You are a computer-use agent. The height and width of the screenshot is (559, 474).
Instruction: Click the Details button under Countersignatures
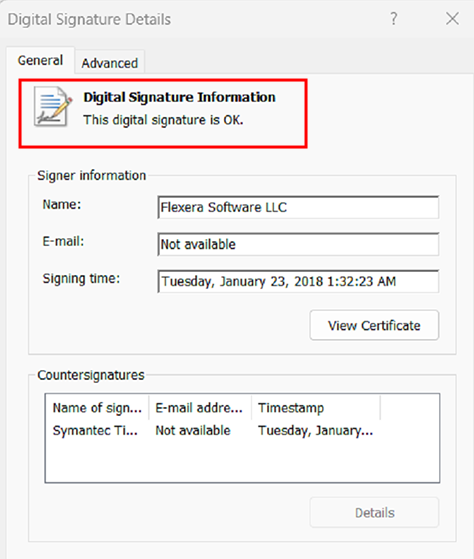pyautogui.click(x=374, y=513)
